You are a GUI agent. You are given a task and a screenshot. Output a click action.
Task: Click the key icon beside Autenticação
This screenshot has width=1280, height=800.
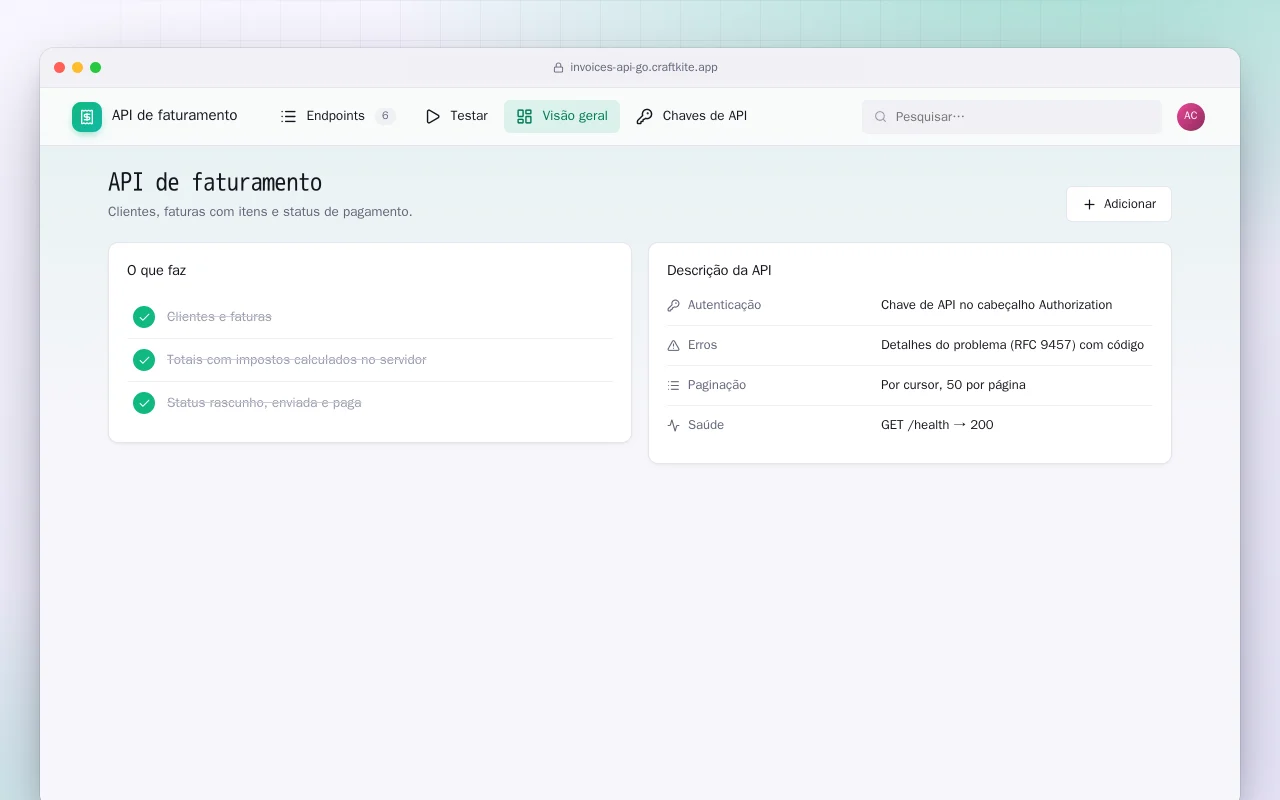[673, 305]
